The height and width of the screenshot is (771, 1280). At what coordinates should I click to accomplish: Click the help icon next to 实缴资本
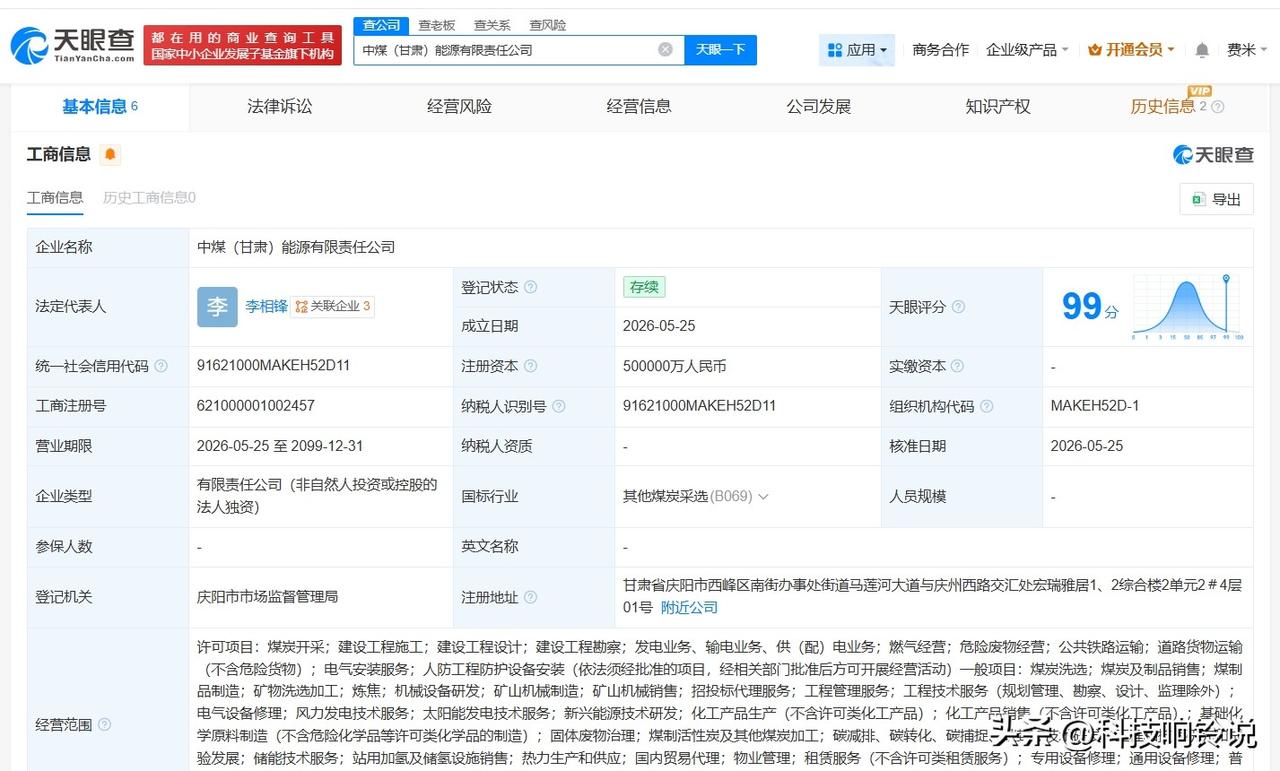click(958, 367)
